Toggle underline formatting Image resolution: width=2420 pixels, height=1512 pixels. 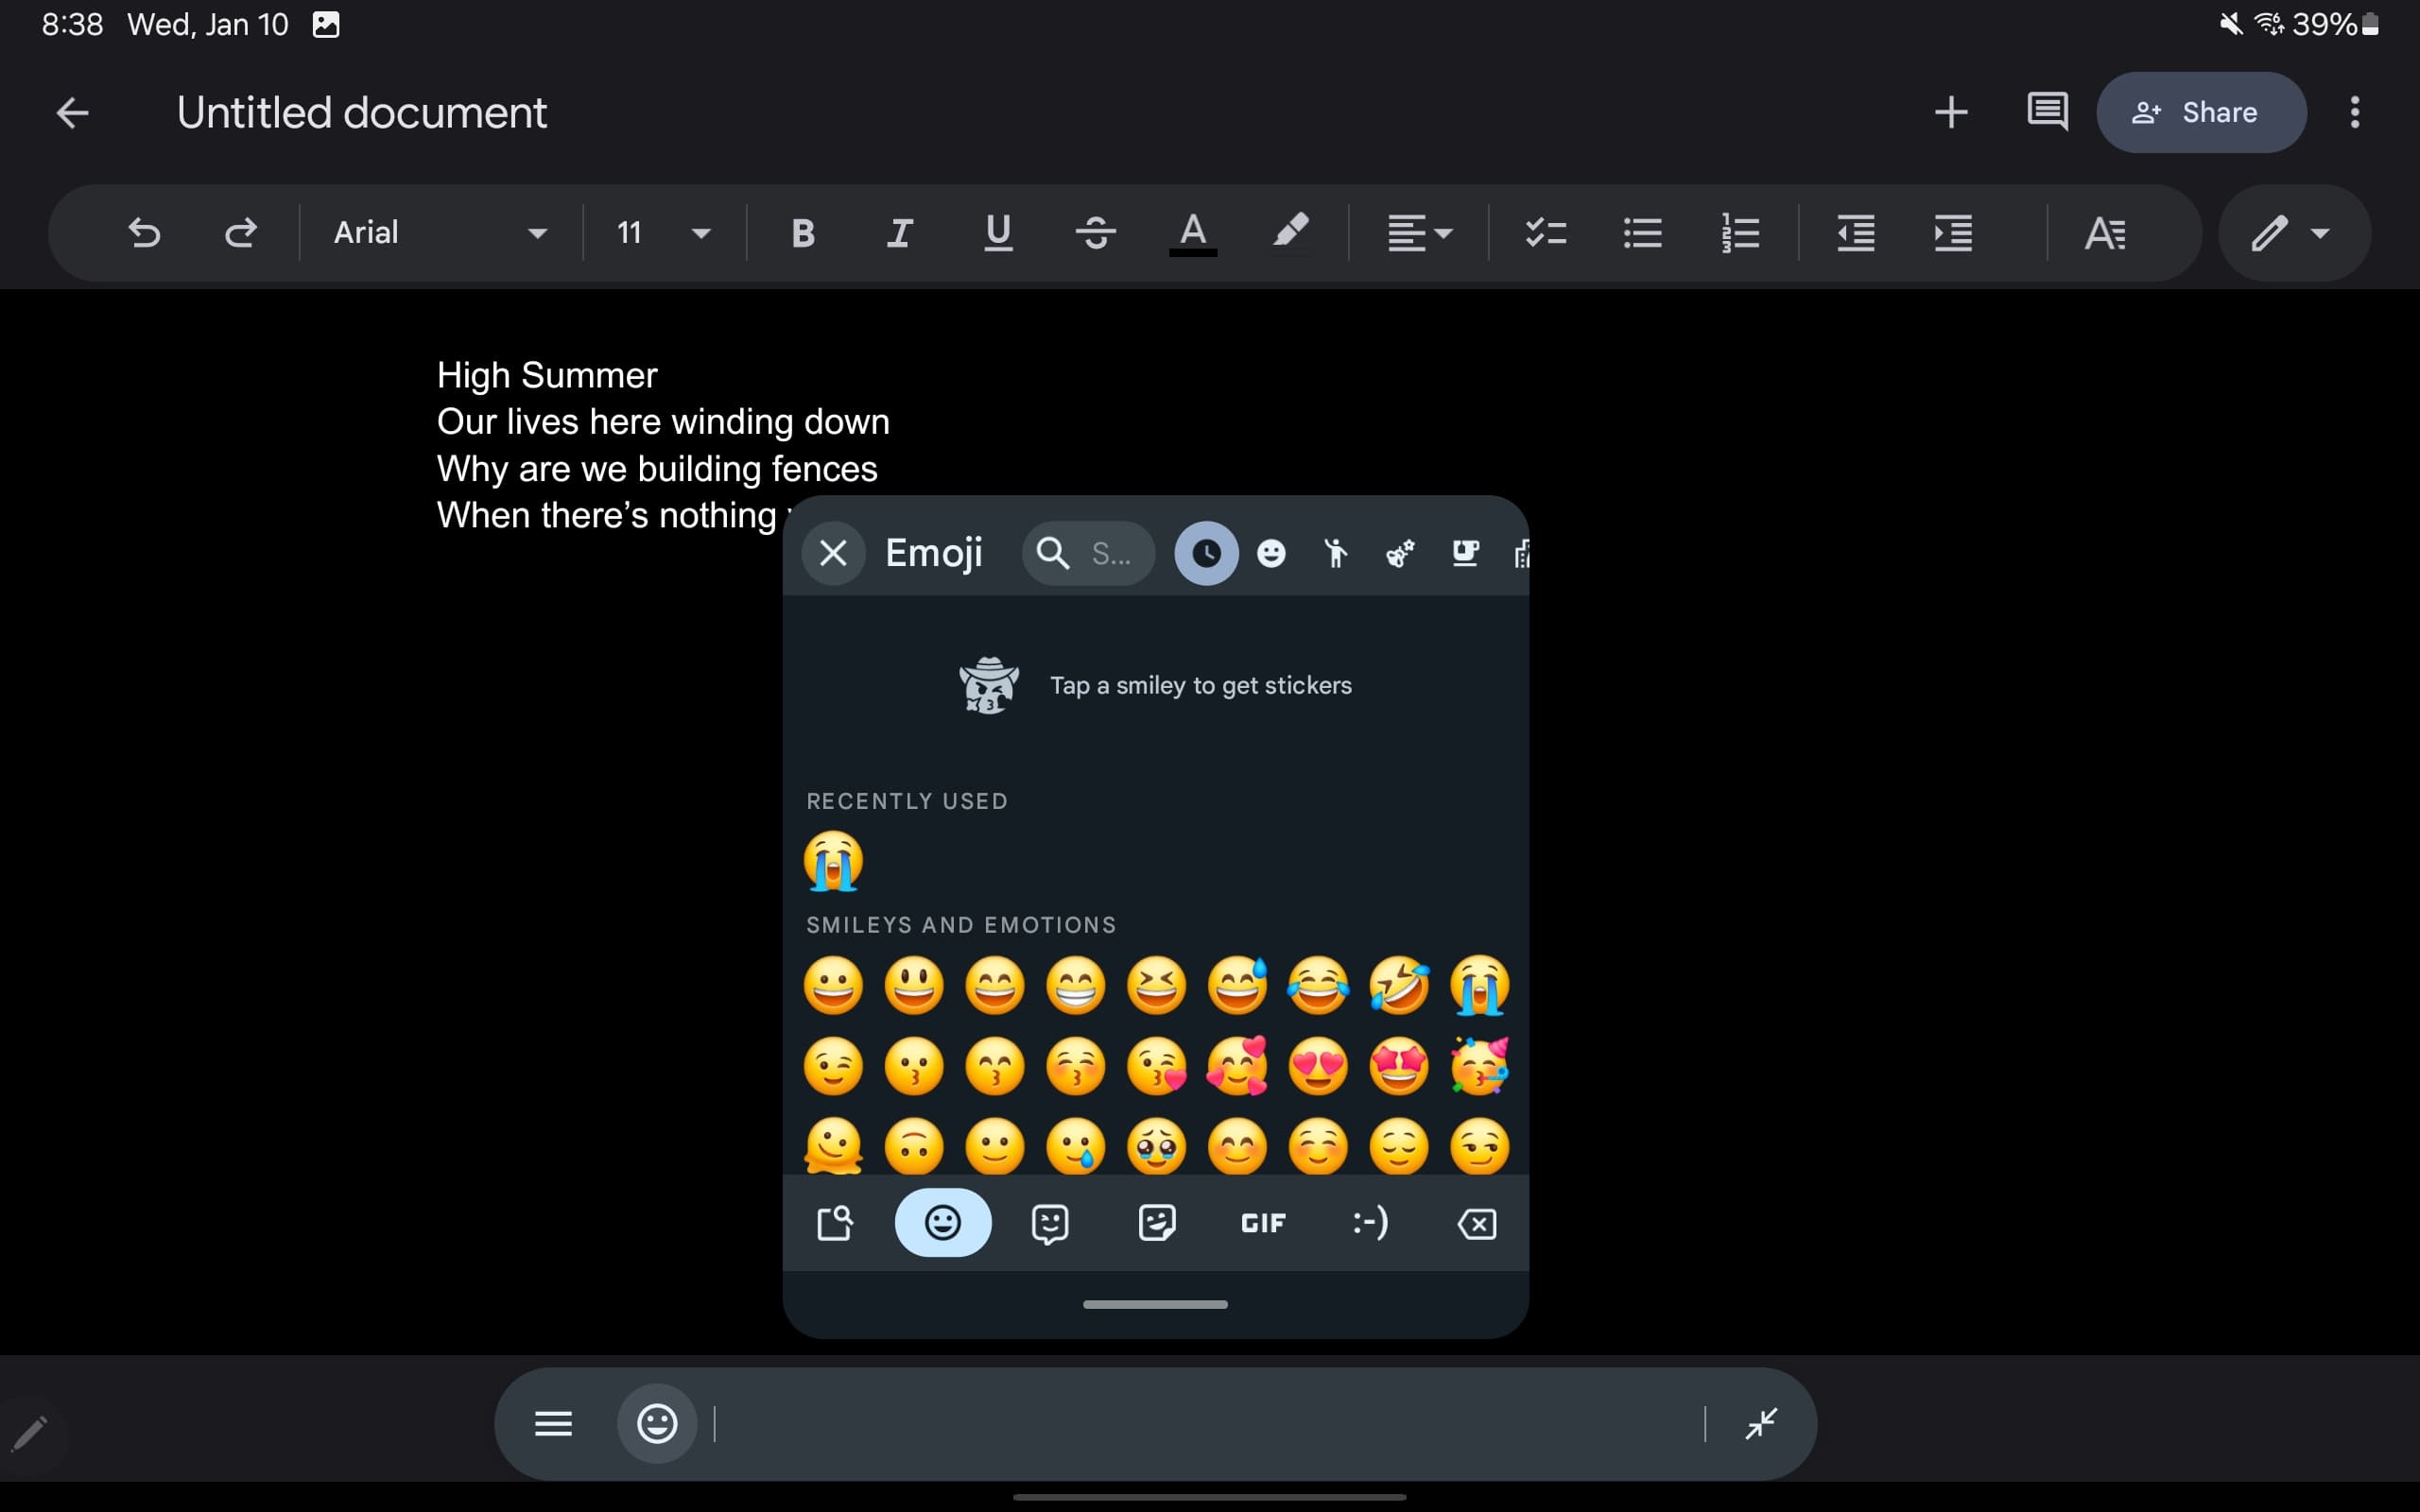pos(997,232)
